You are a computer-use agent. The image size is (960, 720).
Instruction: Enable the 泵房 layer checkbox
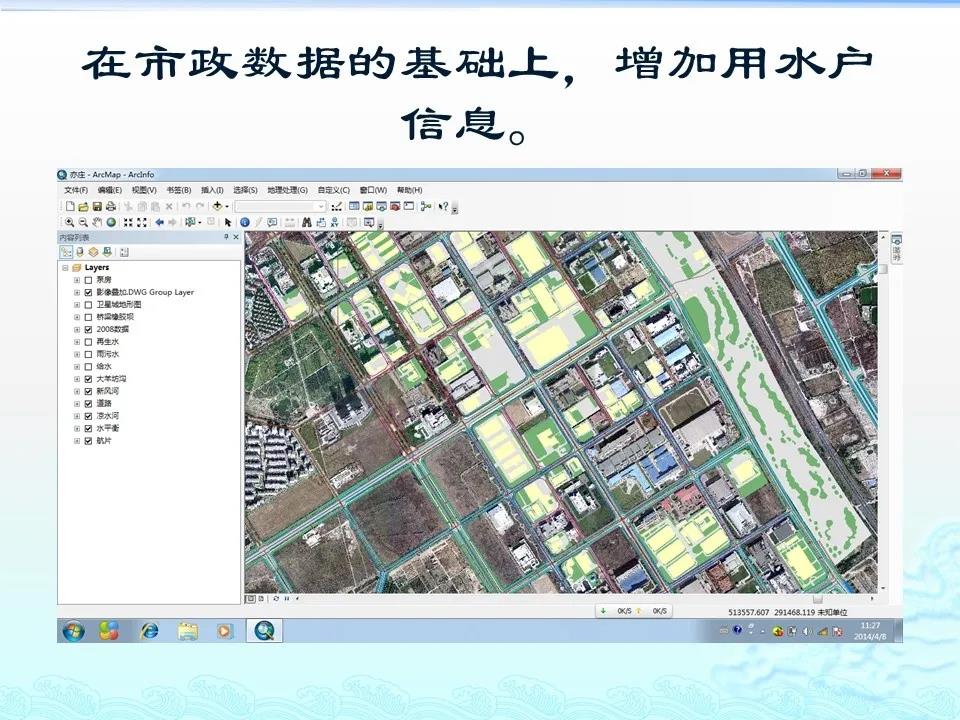88,281
